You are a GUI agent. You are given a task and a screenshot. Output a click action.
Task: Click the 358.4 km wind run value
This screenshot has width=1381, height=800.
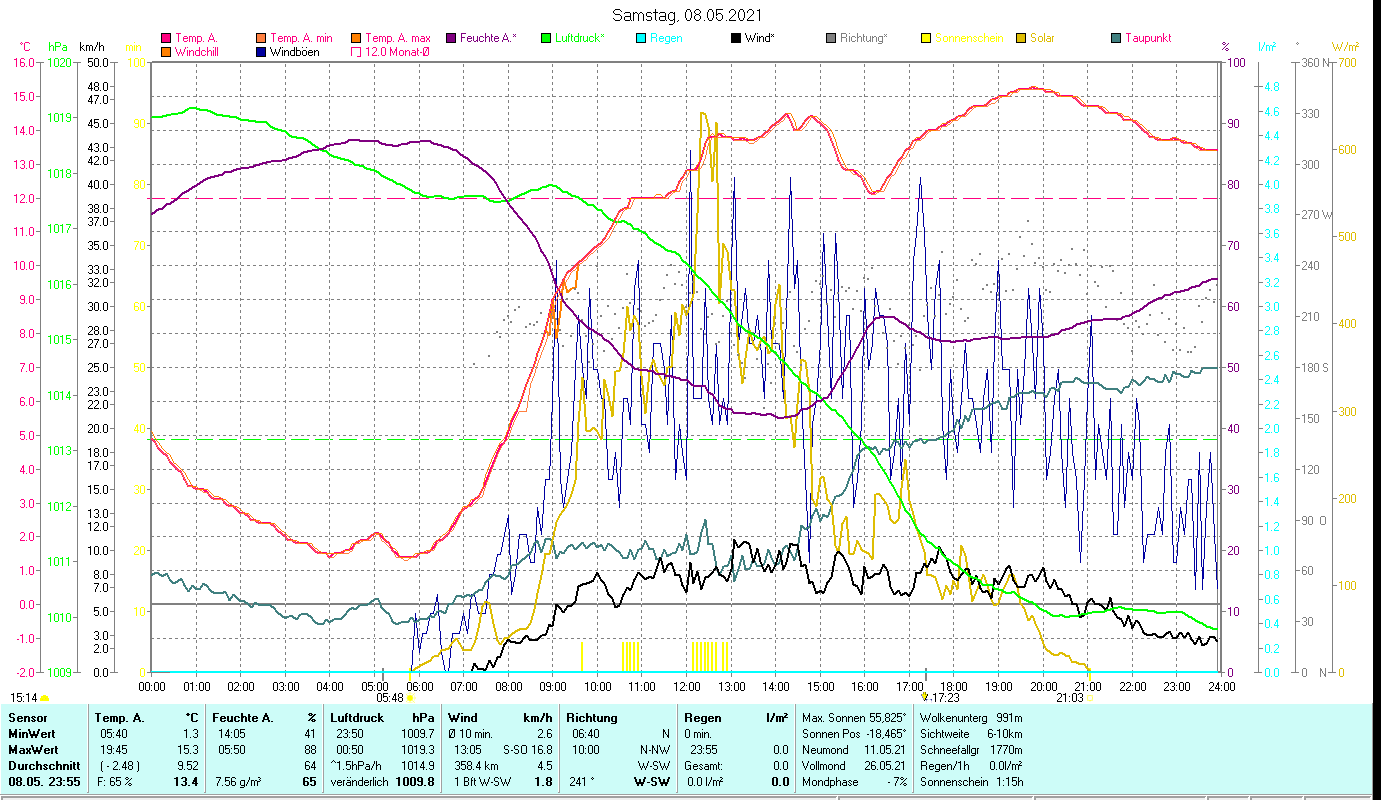pos(474,765)
